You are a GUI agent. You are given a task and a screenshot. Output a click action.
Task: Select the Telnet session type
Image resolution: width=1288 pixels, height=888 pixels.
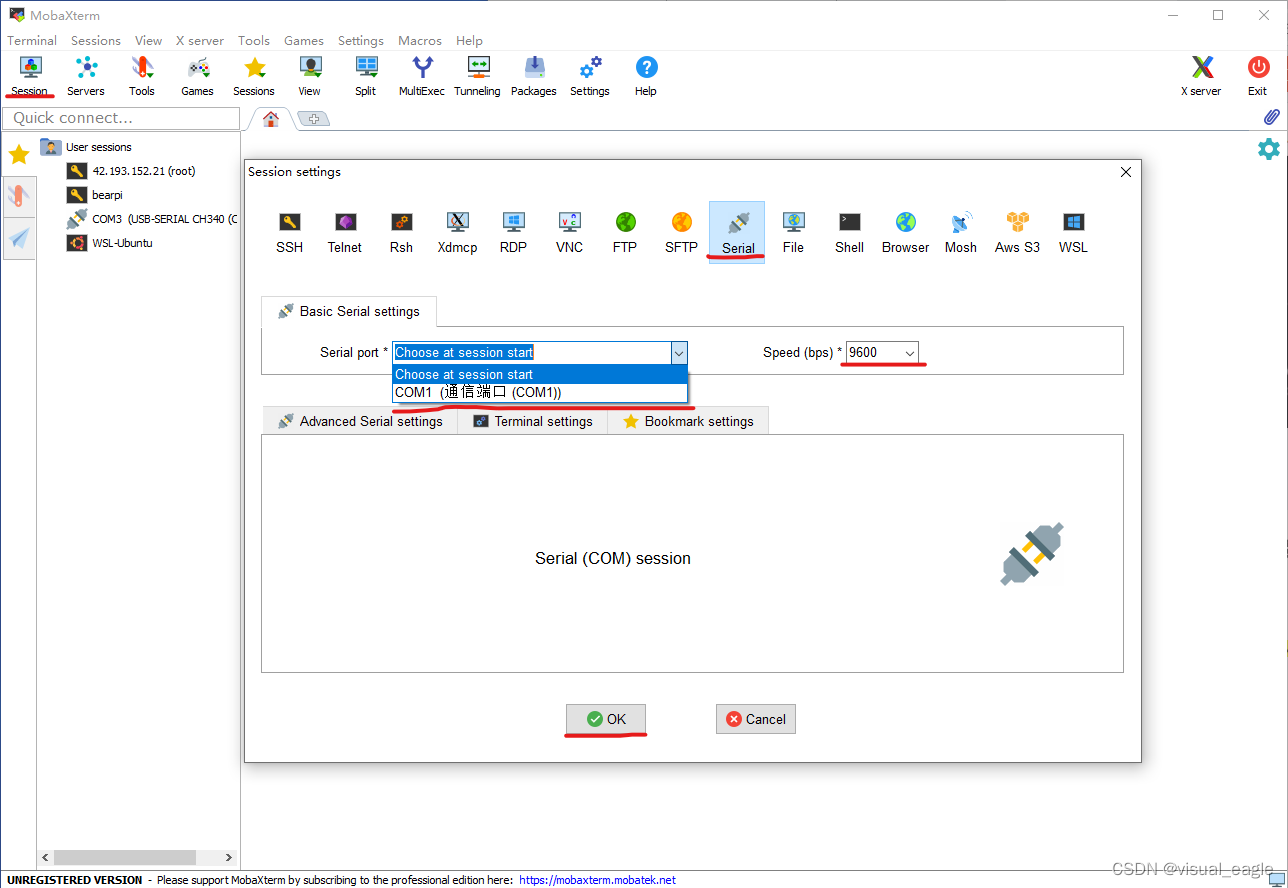pos(345,233)
